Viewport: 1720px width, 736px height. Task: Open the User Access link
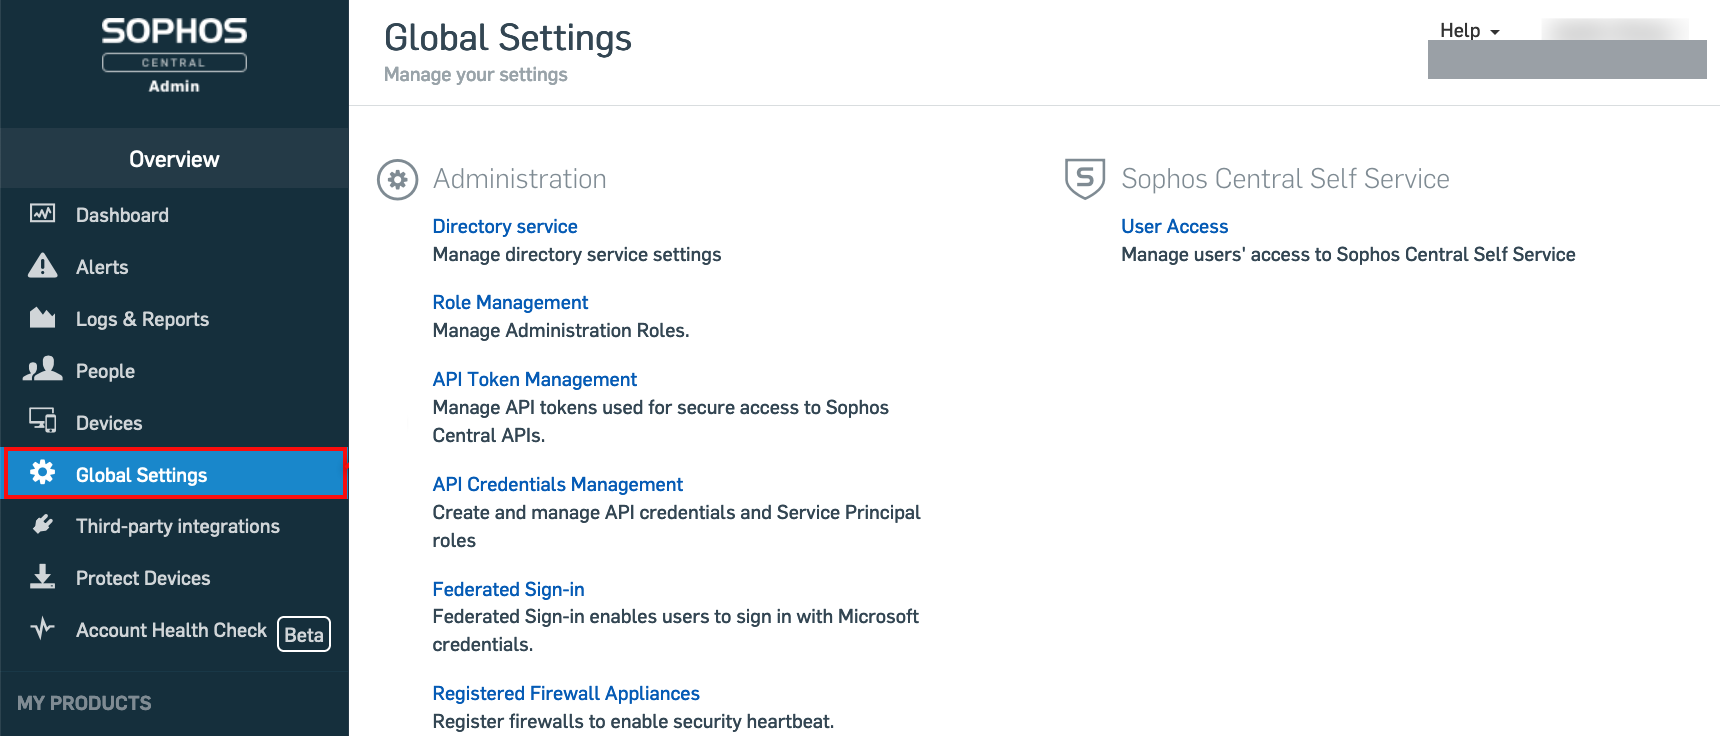click(x=1174, y=227)
